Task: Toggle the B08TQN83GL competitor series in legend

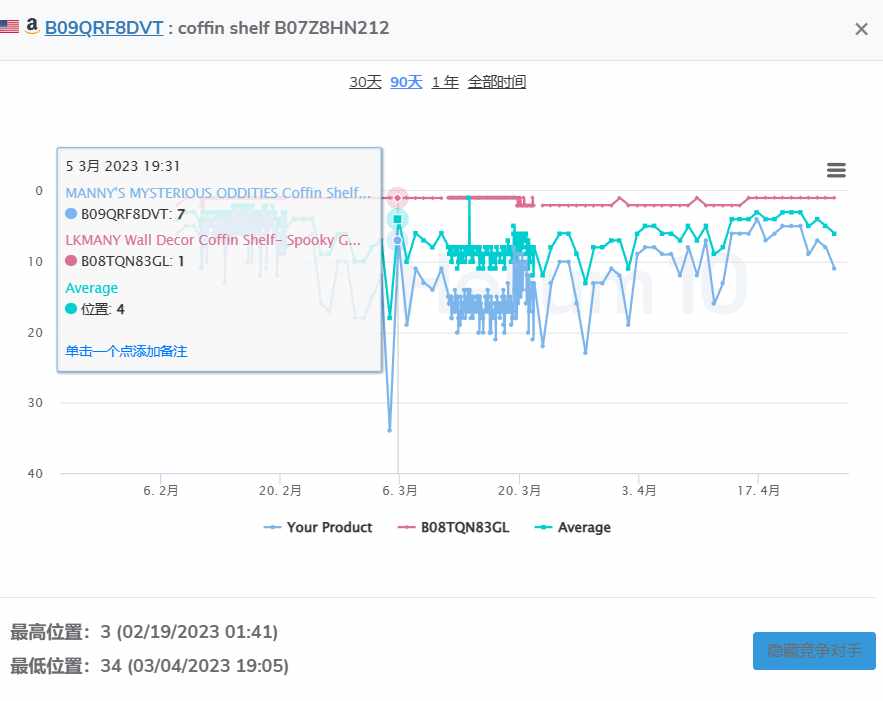Action: coord(453,528)
